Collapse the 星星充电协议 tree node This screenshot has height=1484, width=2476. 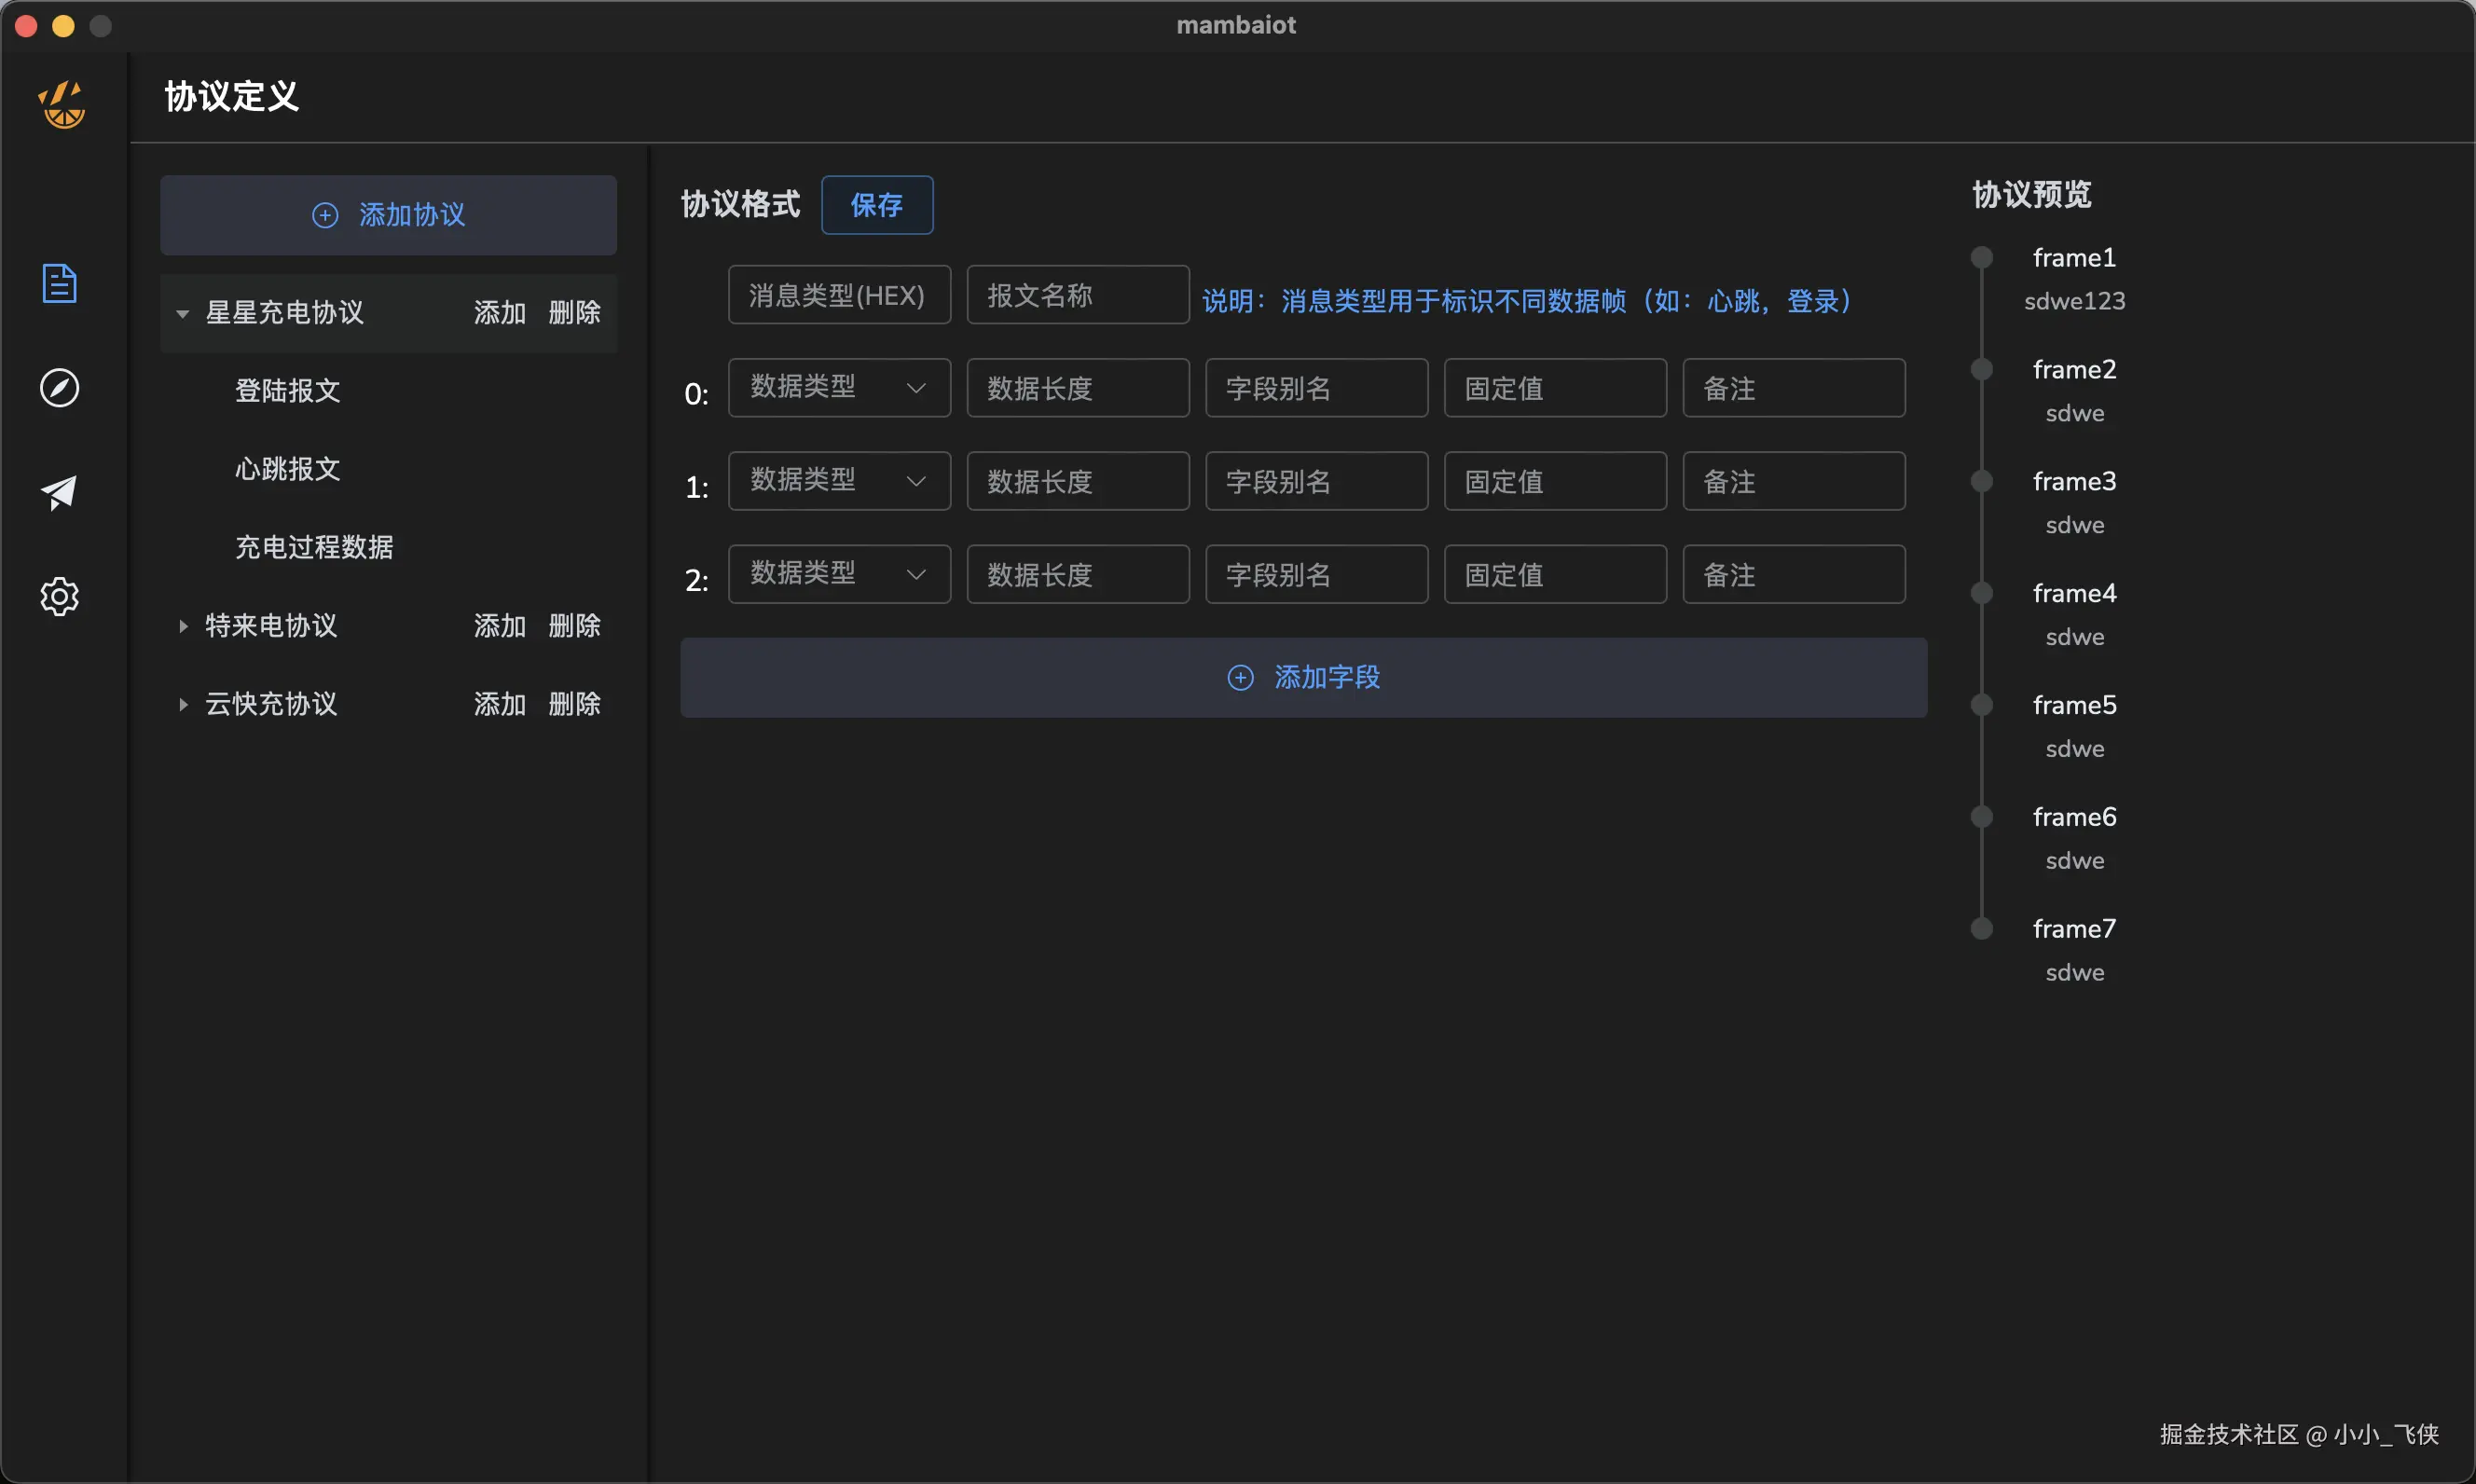[183, 314]
